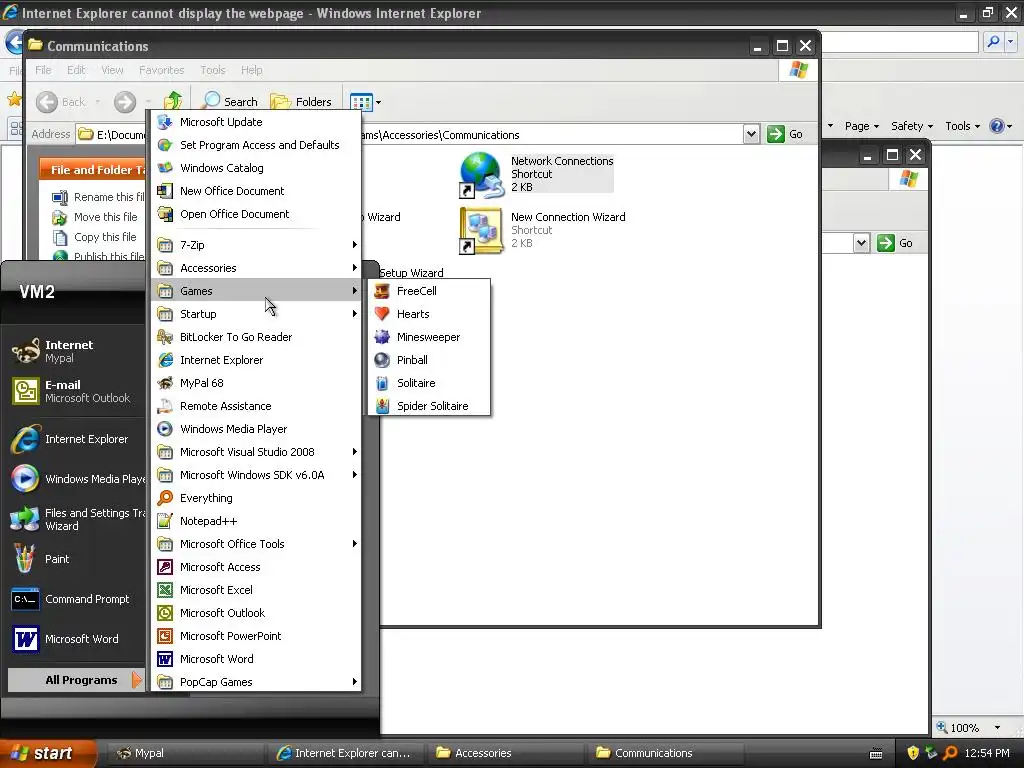1024x768 pixels.
Task: Expand Microsoft Windows SDK v6.0A folder
Action: coord(256,475)
